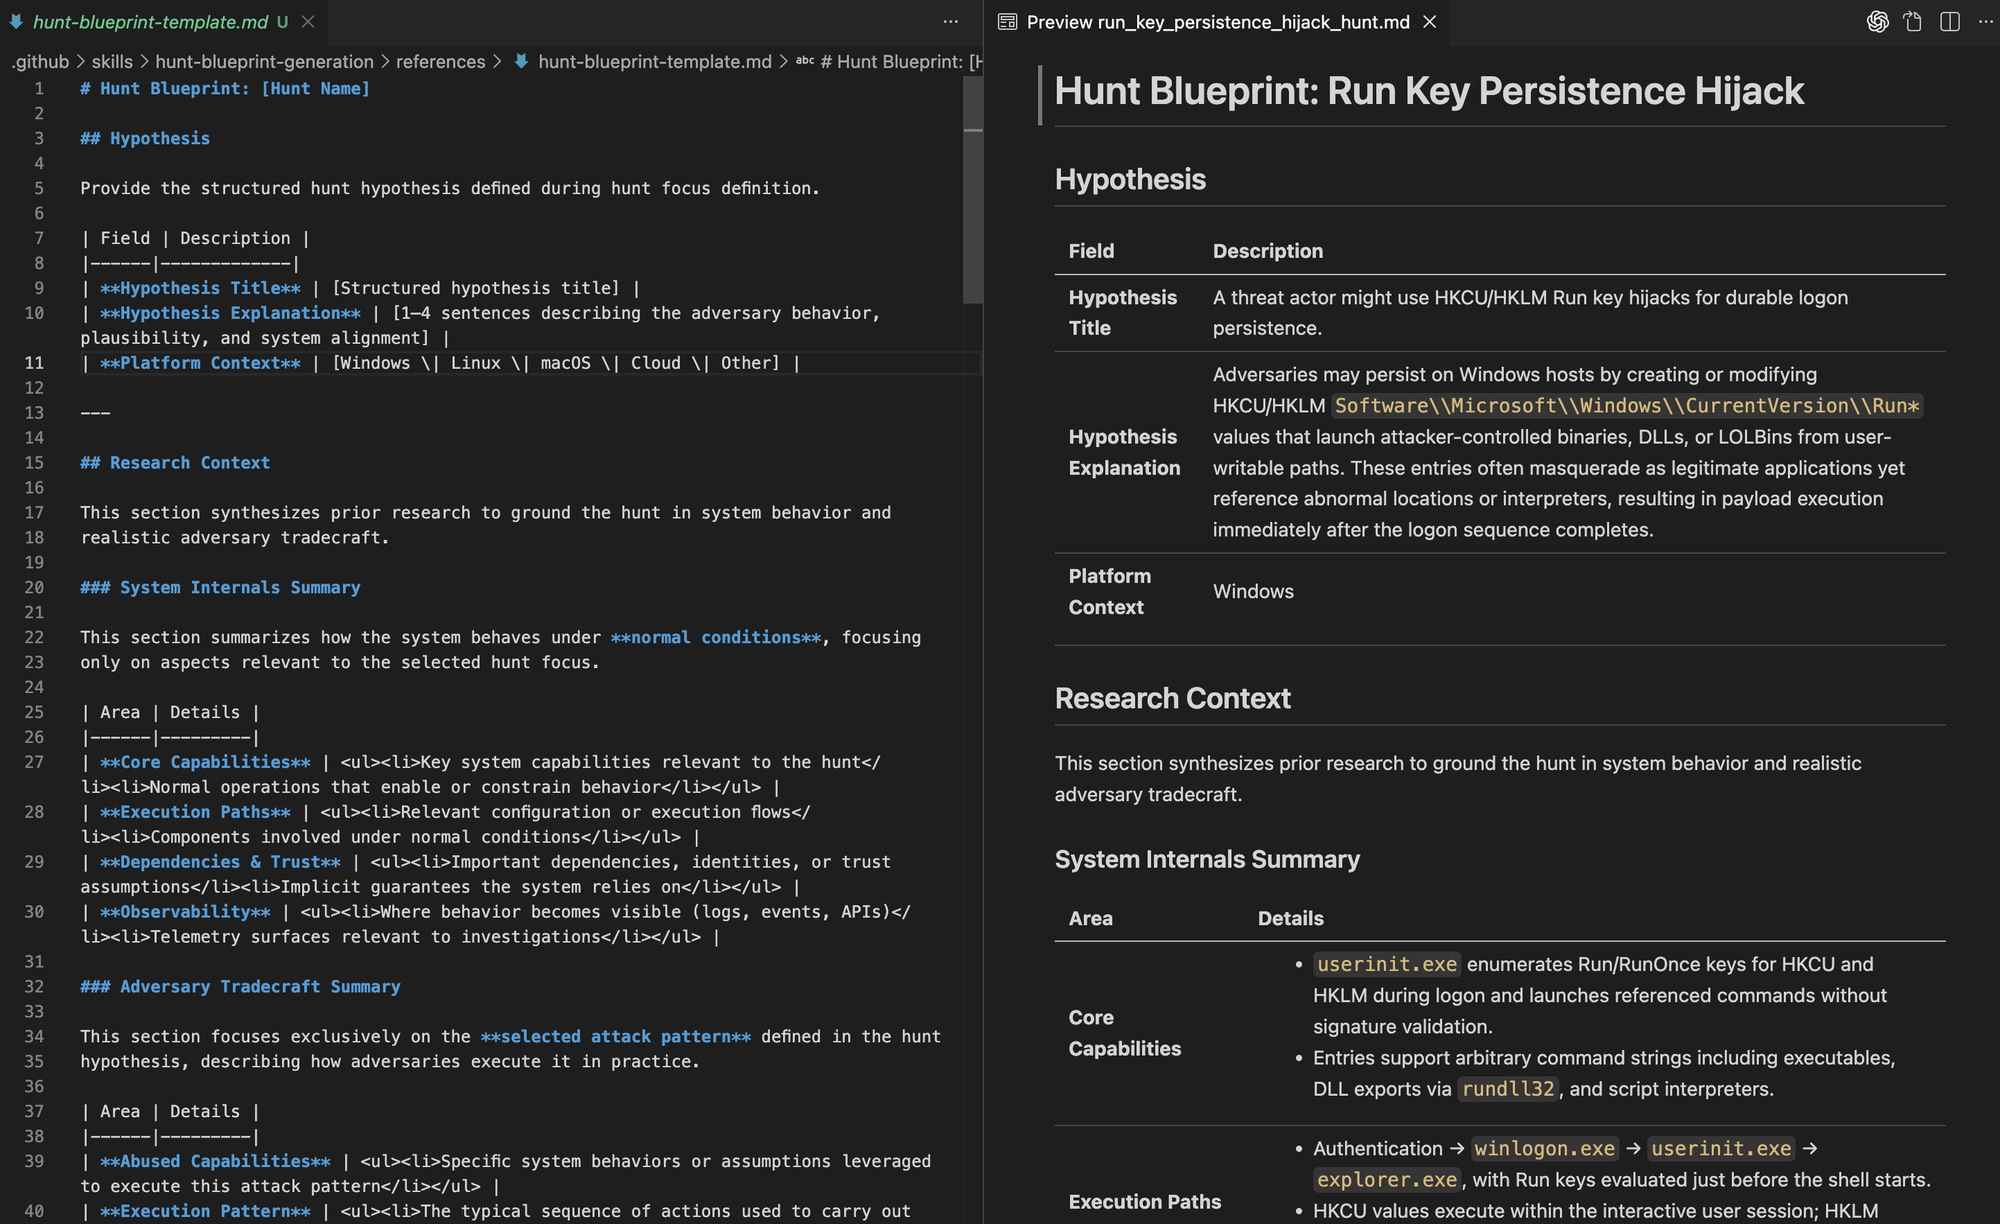
Task: Open the hunt-blueprint-generation breadcrumb dropdown
Action: (264, 62)
